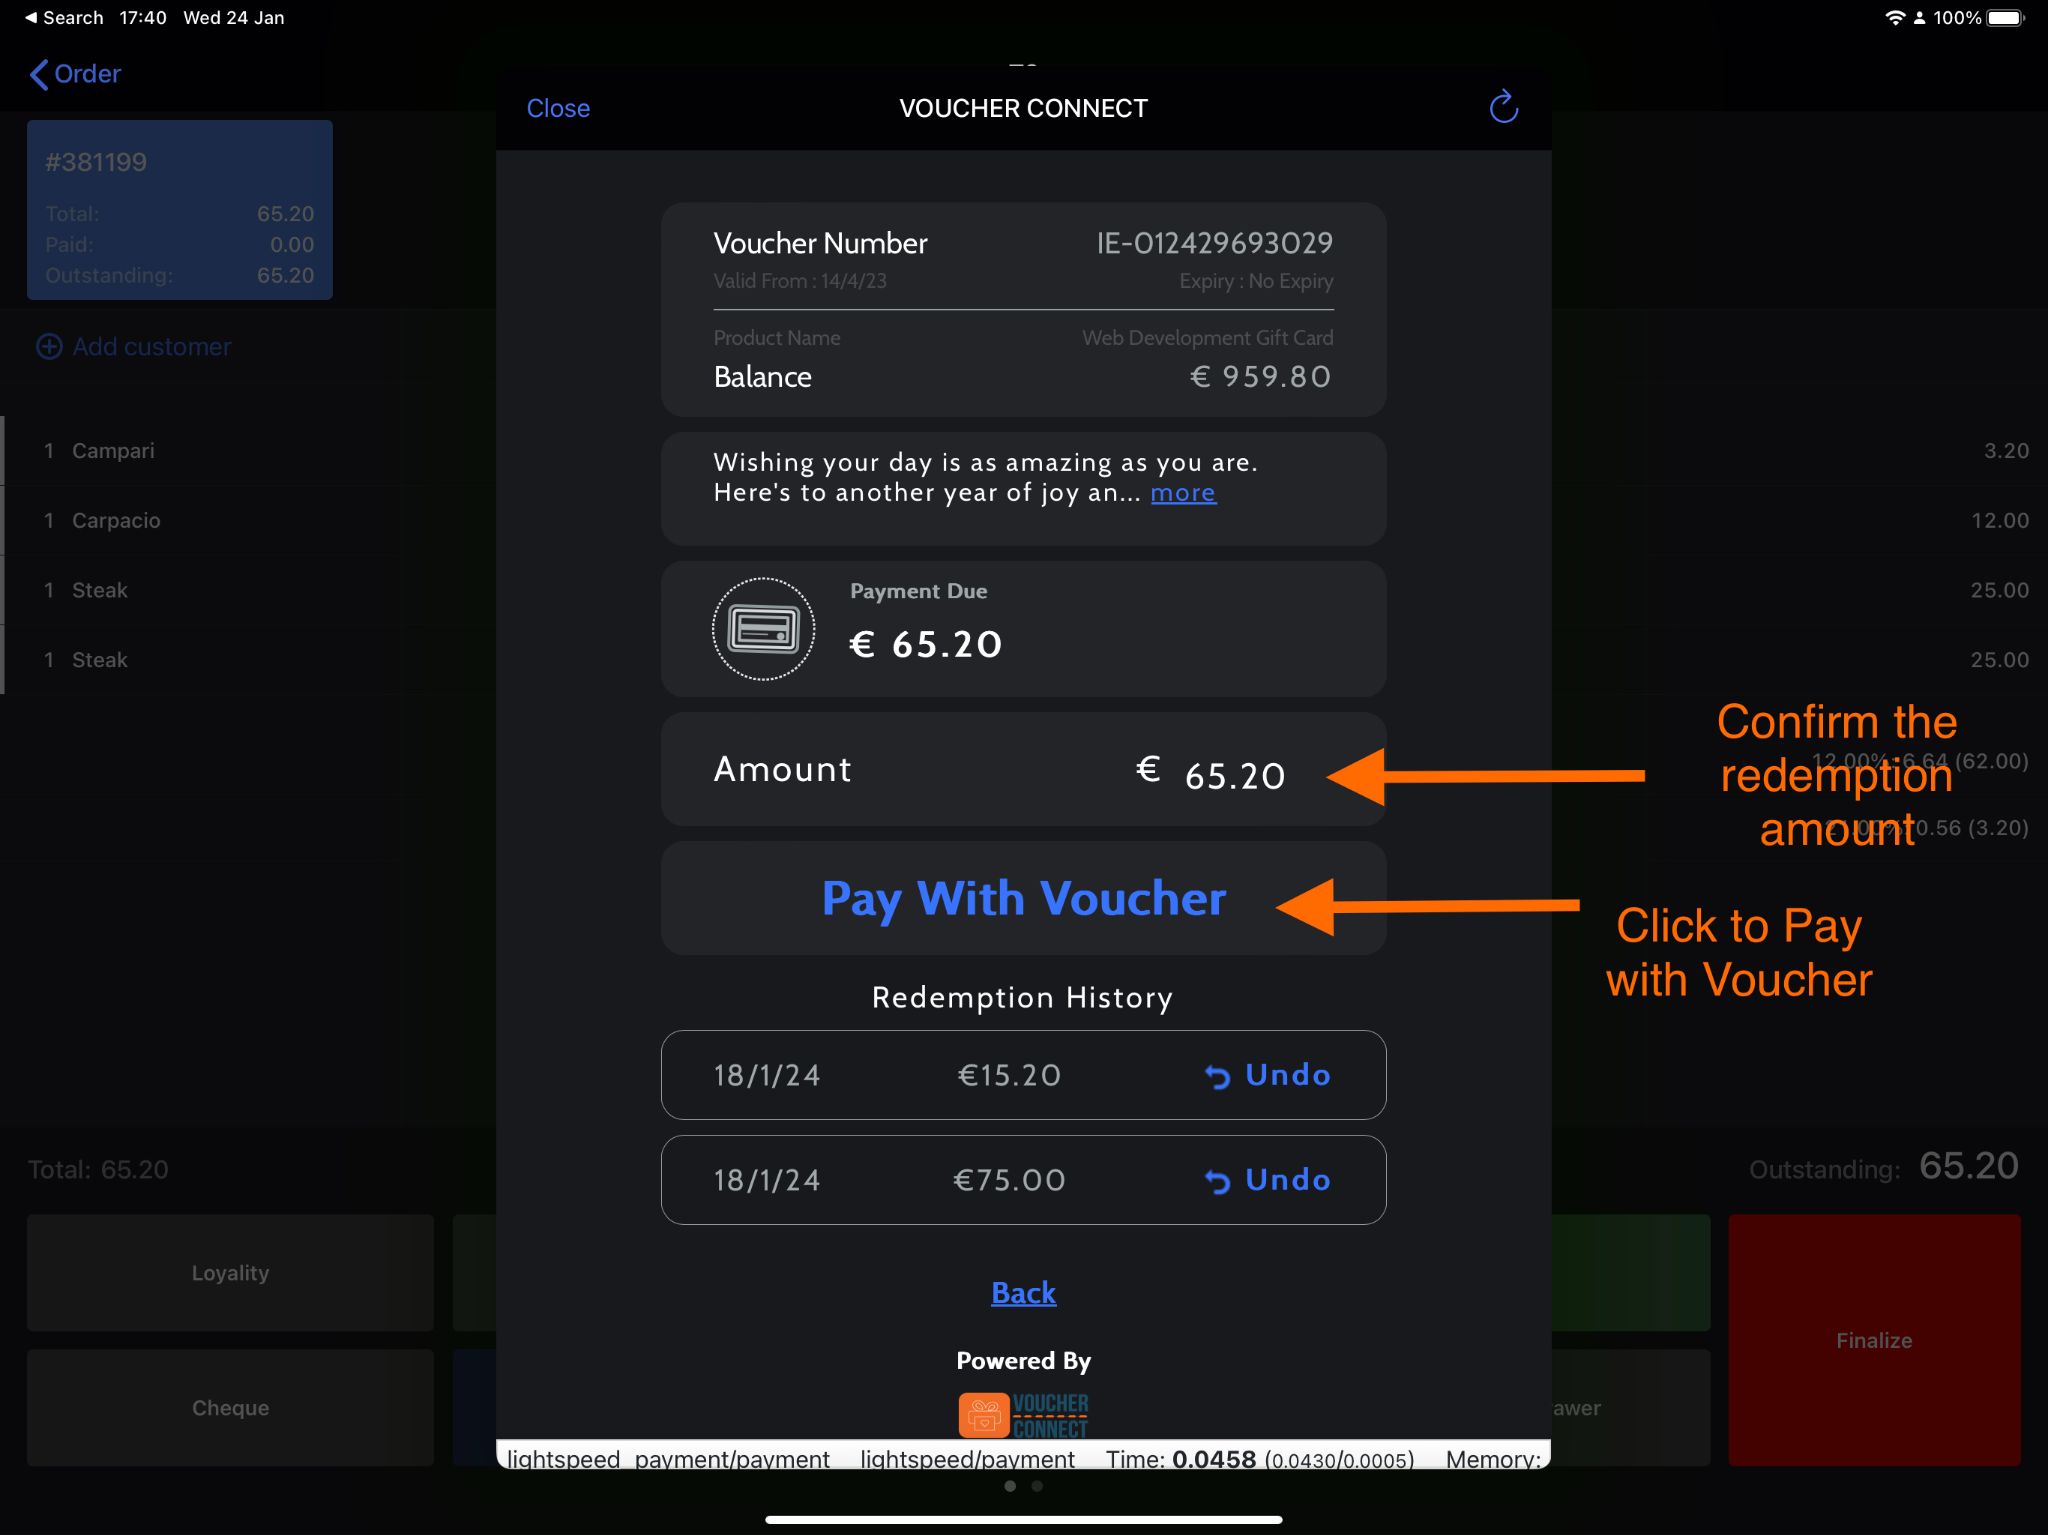2048x1535 pixels.
Task: Tap the undo arrow for the €75.00 redemption
Action: click(x=1217, y=1181)
